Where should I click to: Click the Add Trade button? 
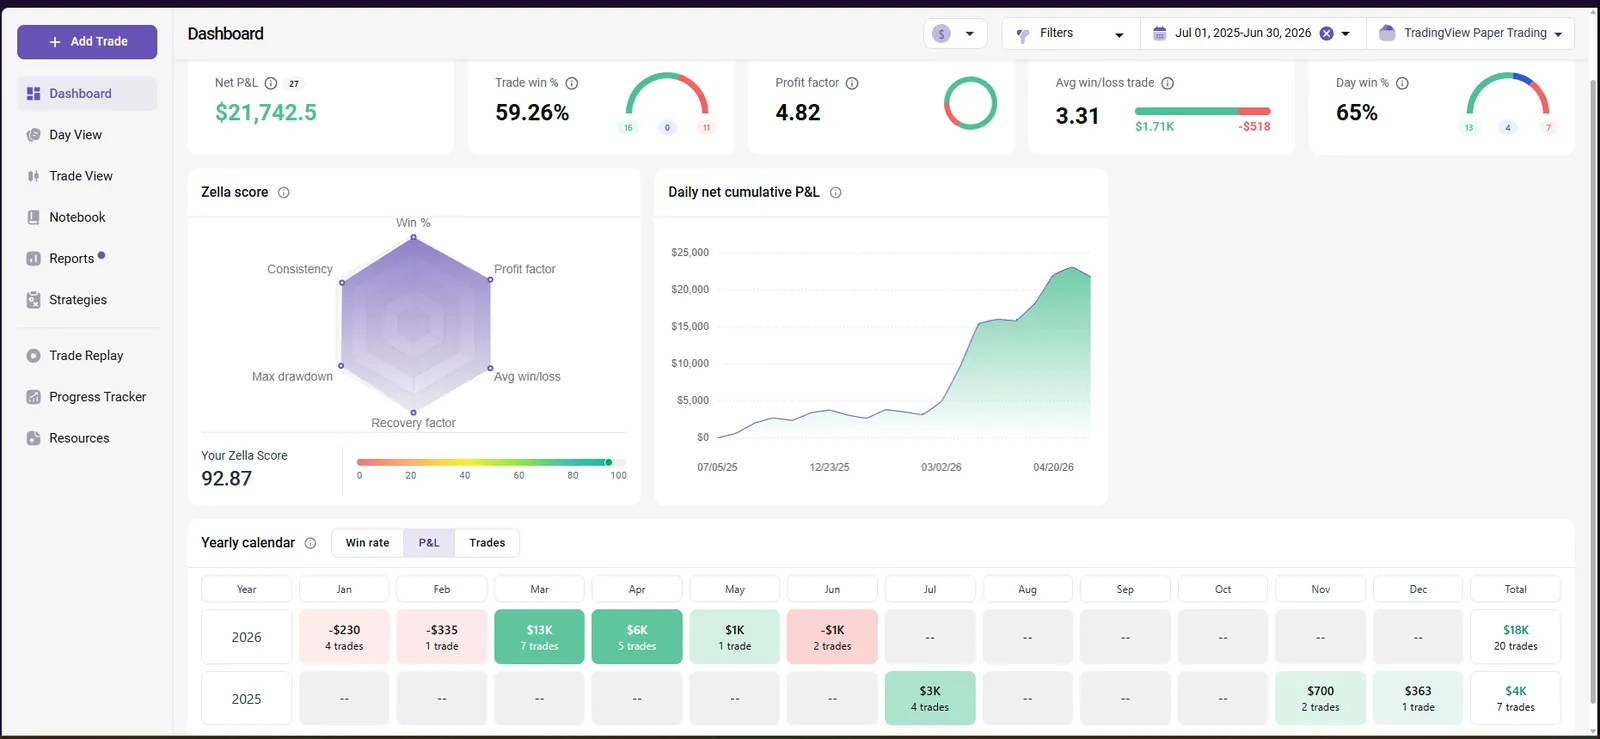[x=87, y=42]
